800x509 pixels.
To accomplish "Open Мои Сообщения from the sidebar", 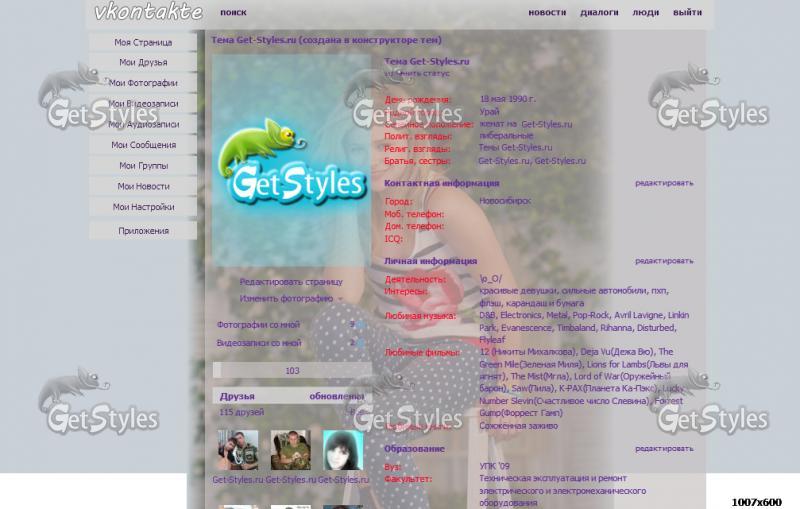I will pos(143,145).
